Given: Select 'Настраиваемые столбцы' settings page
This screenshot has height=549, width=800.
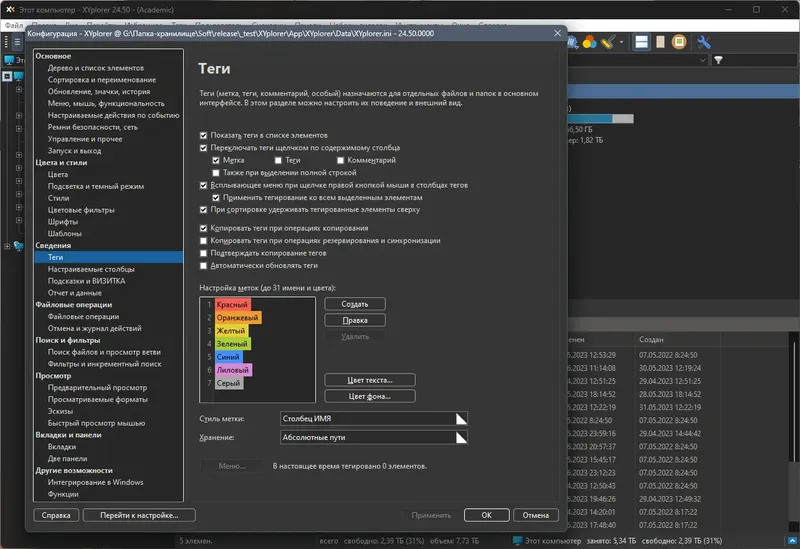Looking at the screenshot, I should pyautogui.click(x=91, y=269).
